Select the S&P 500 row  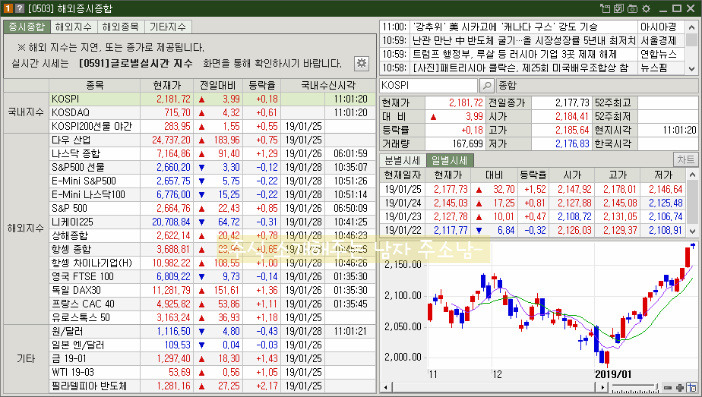coord(212,208)
